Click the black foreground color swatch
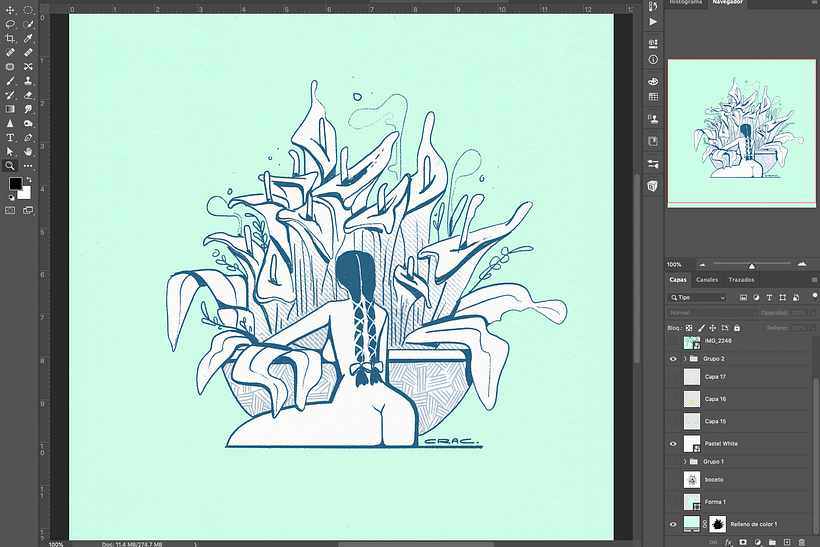820x547 pixels. [x=15, y=184]
